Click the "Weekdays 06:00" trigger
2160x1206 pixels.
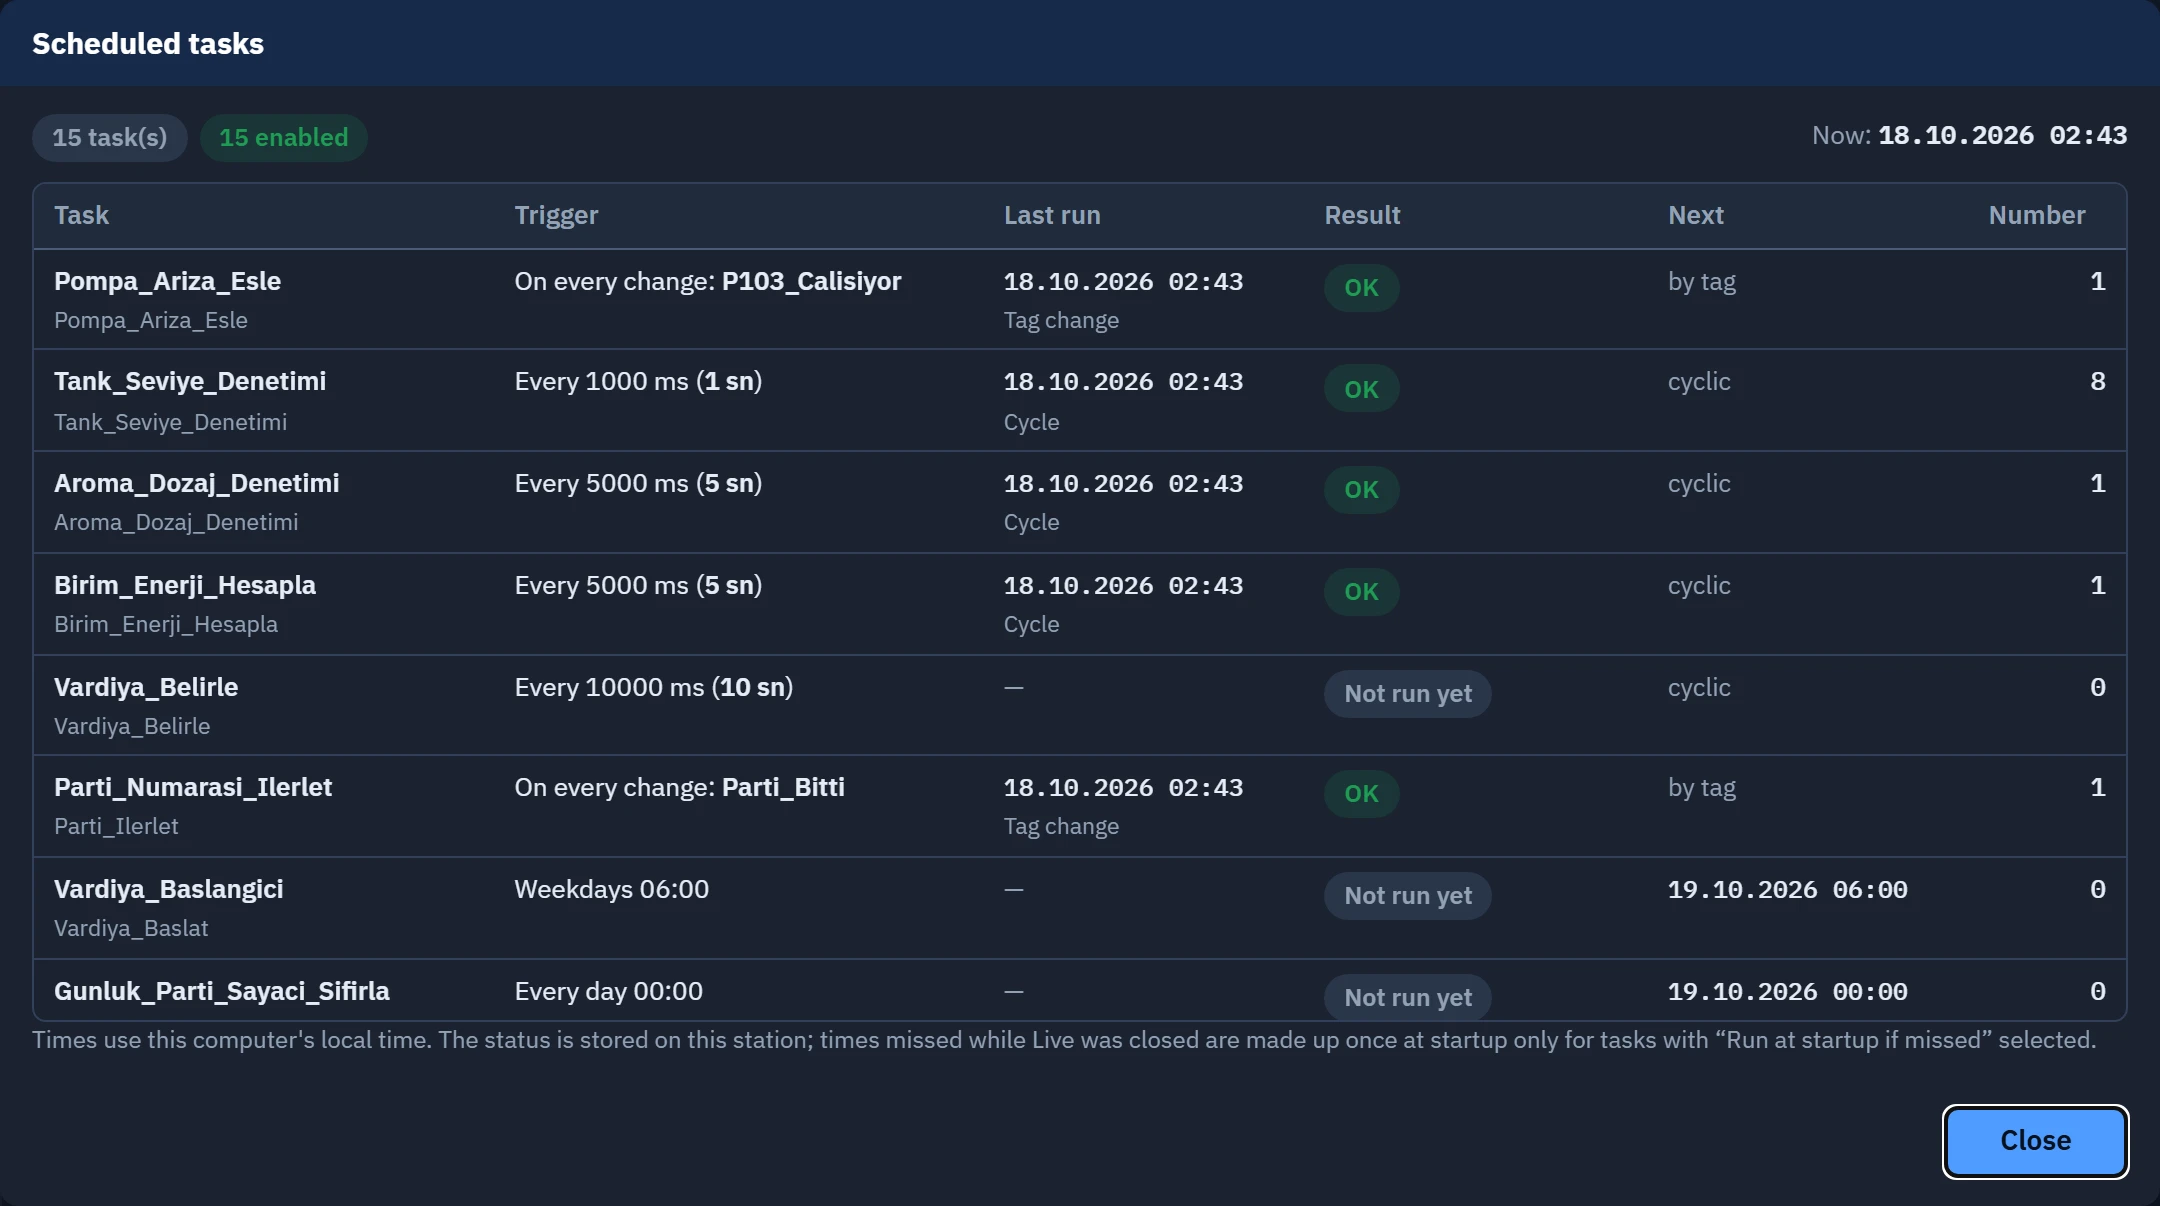click(x=612, y=889)
